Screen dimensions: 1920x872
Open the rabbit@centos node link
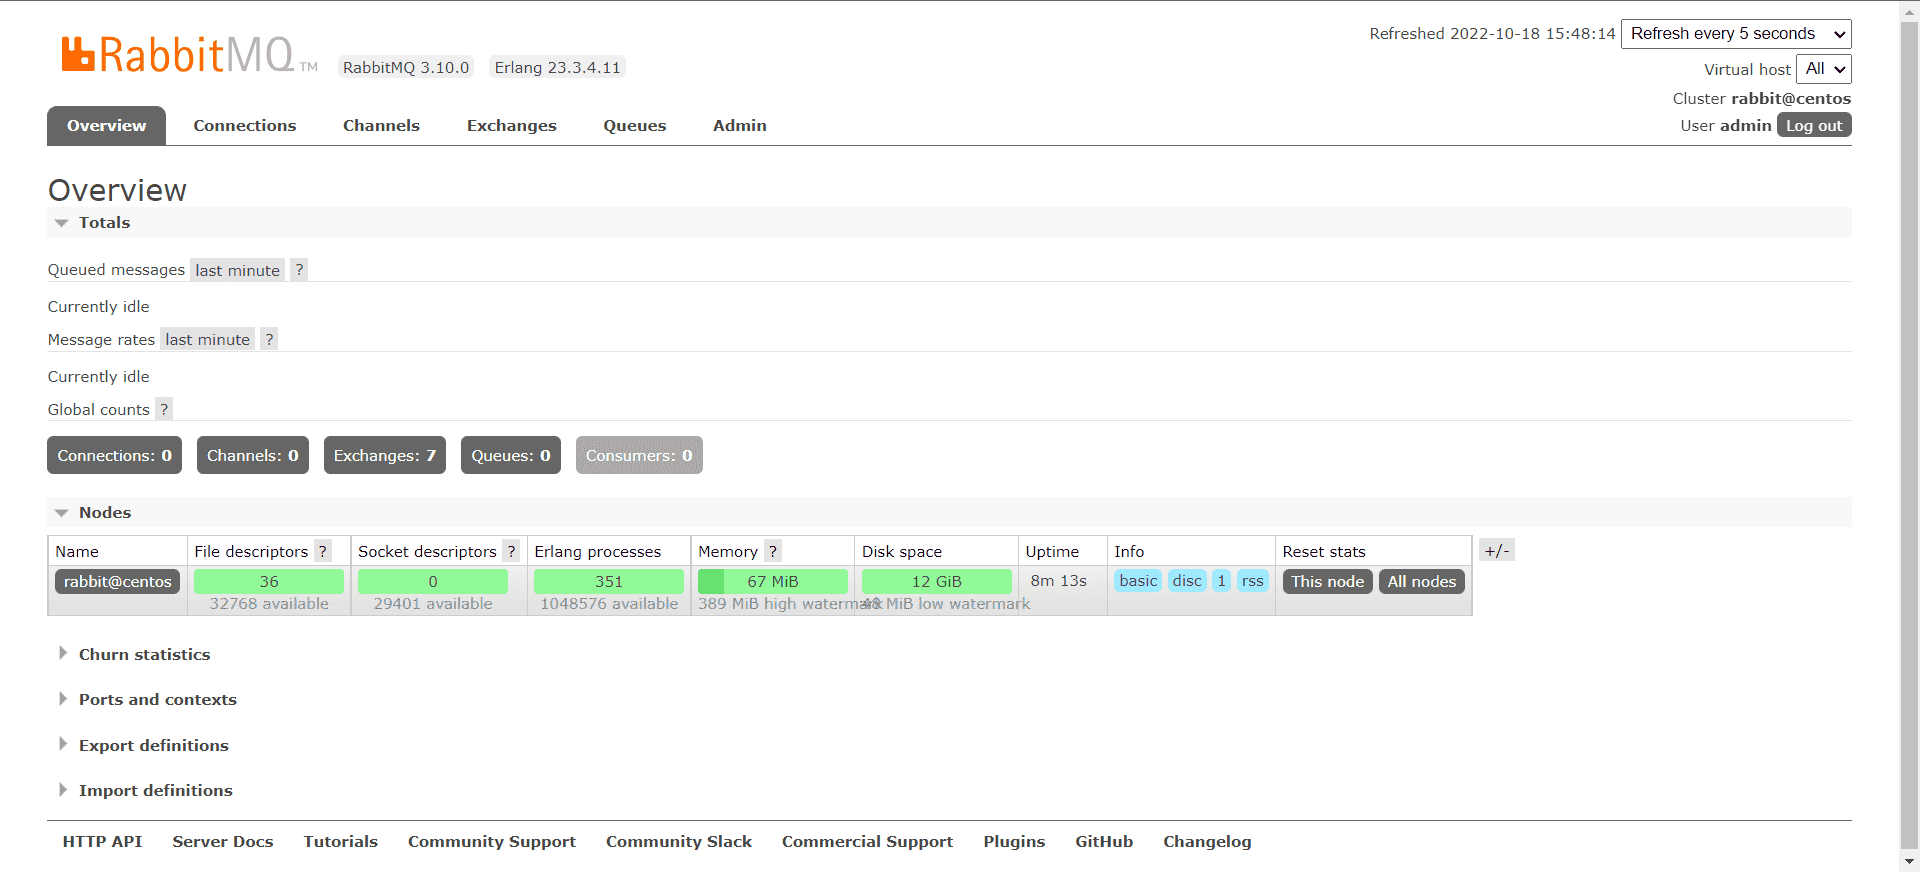pyautogui.click(x=117, y=582)
